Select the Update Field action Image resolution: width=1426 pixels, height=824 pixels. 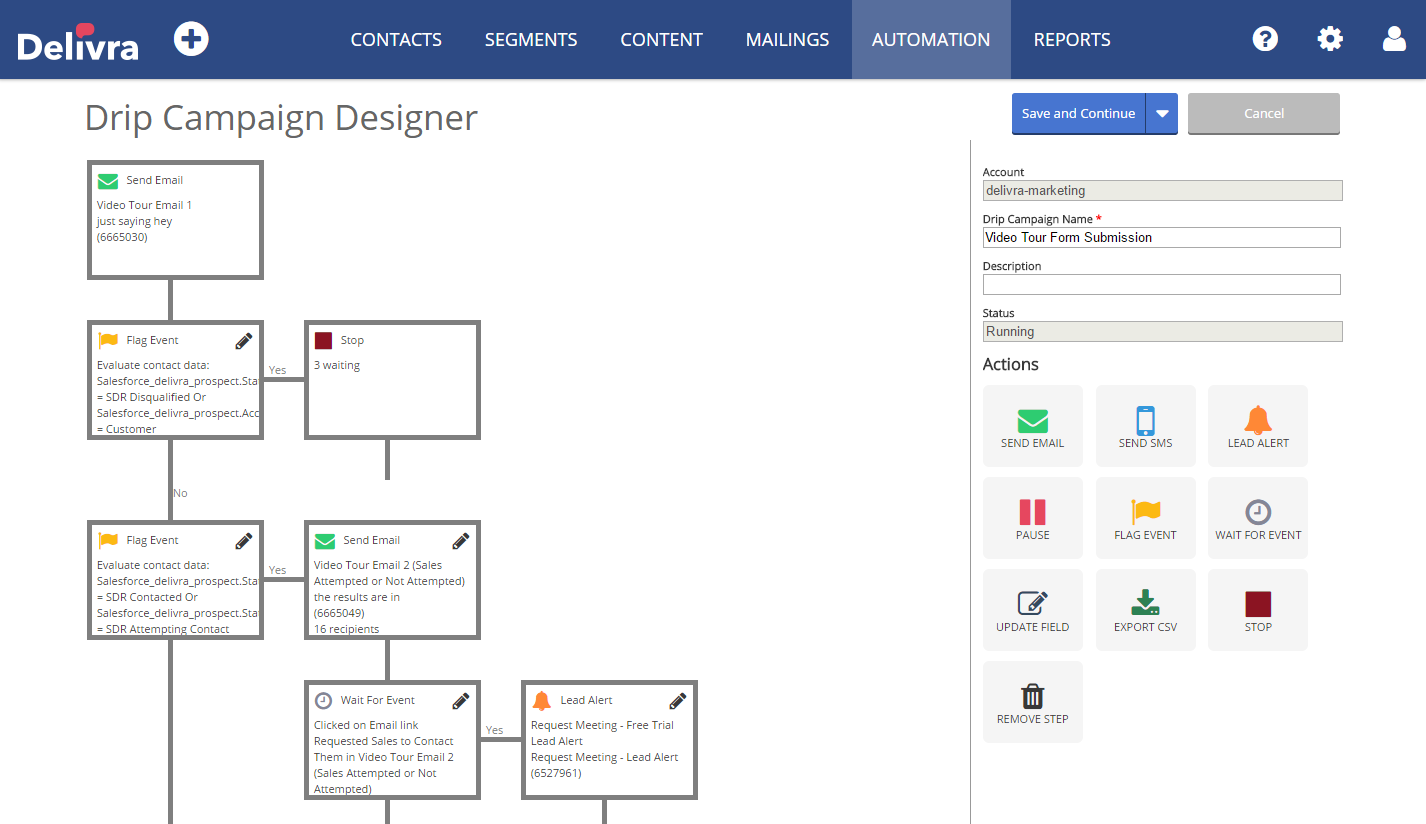coord(1033,610)
